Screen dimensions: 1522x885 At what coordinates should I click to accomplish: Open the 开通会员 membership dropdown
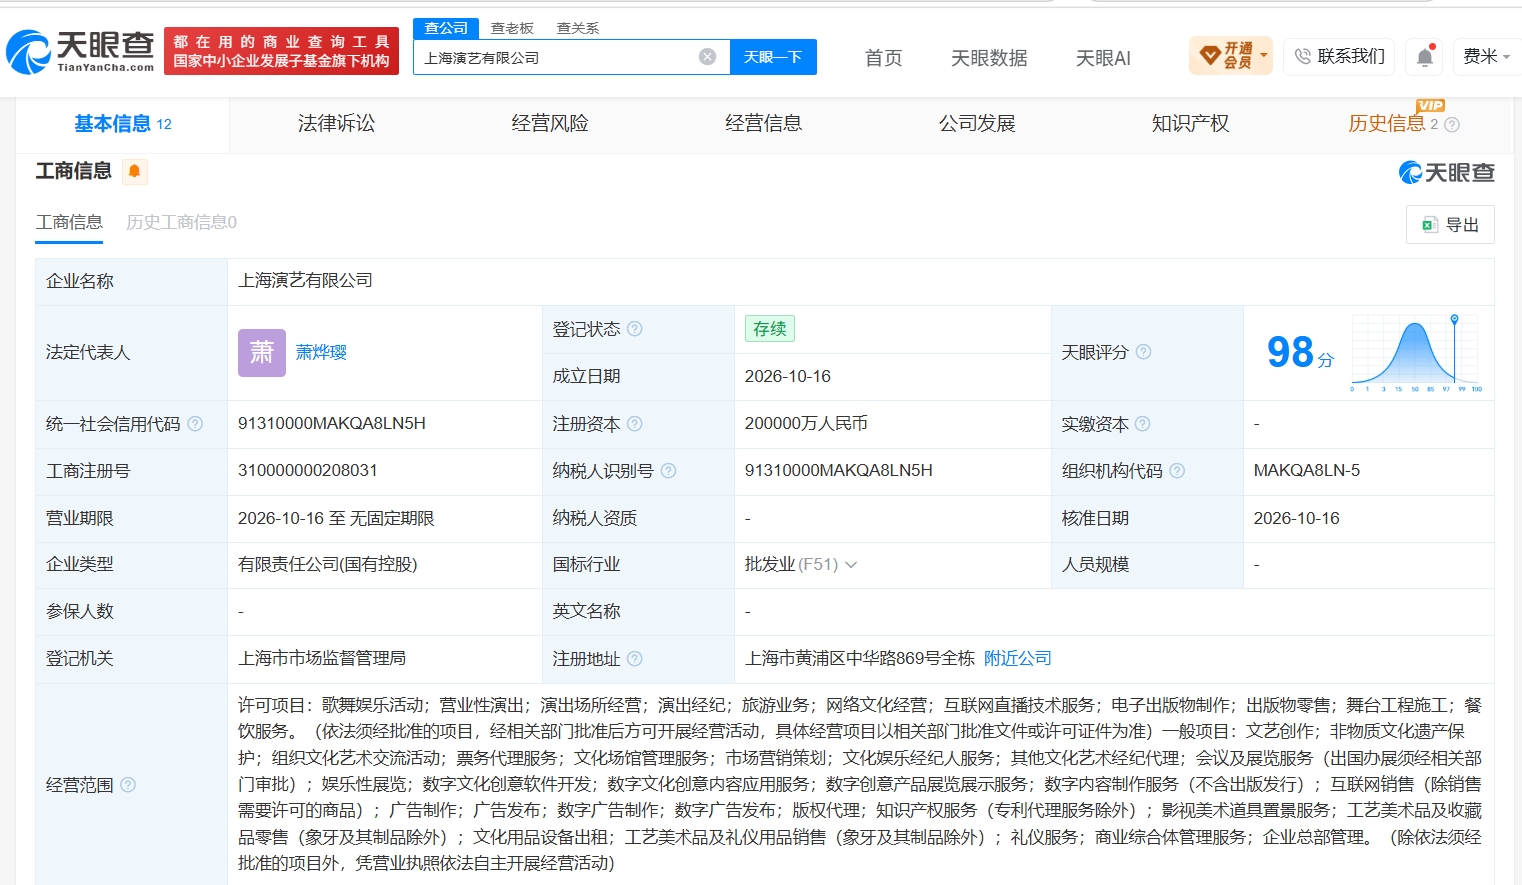point(1231,56)
